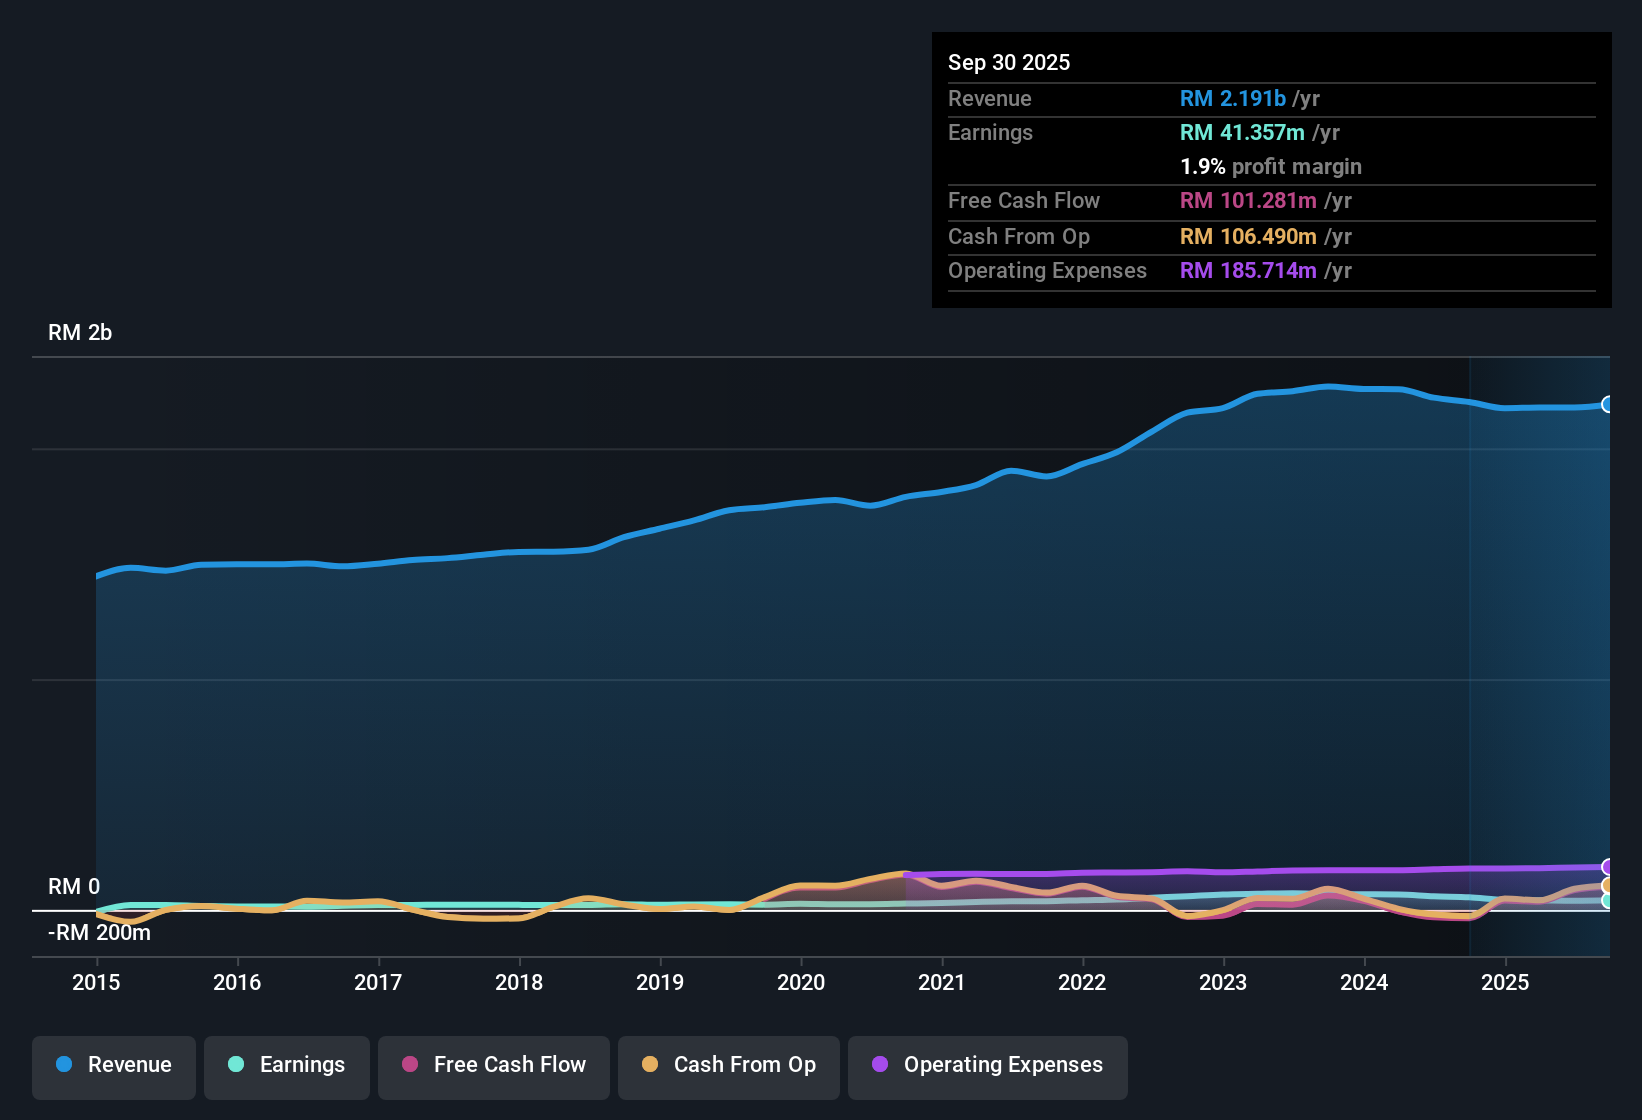The height and width of the screenshot is (1120, 1642).
Task: Toggle the Earnings series visibility
Action: [286, 1065]
